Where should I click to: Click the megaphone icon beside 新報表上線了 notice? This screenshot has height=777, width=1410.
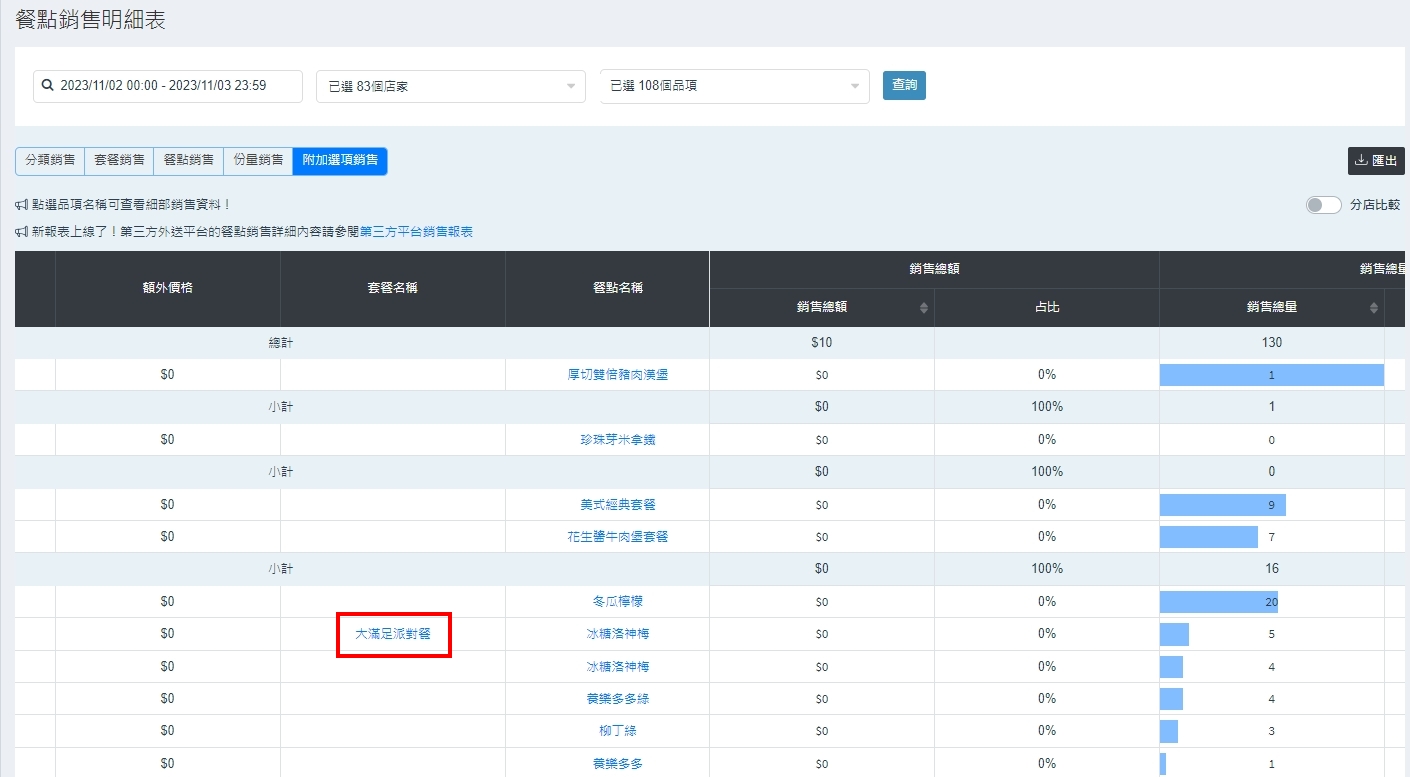[x=22, y=232]
